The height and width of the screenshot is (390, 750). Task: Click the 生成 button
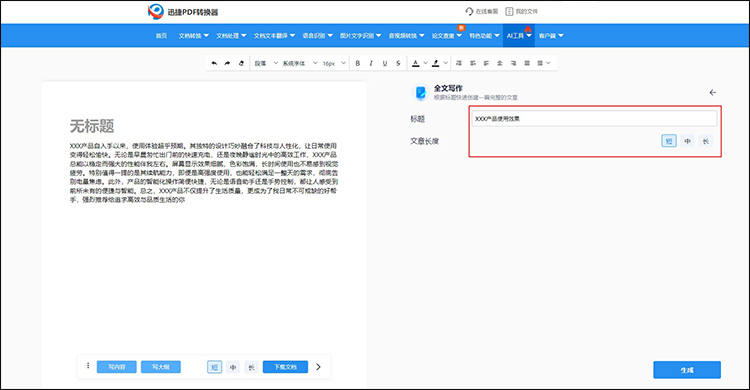[x=687, y=370]
